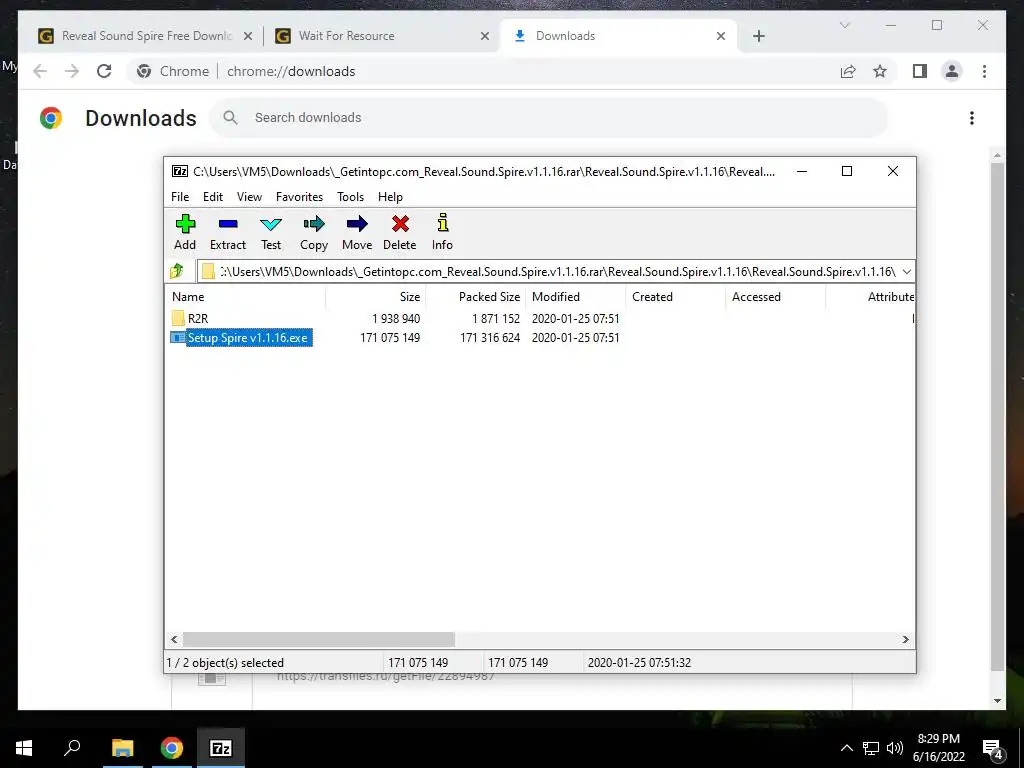Open Chrome's tab search chevron

(x=844, y=25)
